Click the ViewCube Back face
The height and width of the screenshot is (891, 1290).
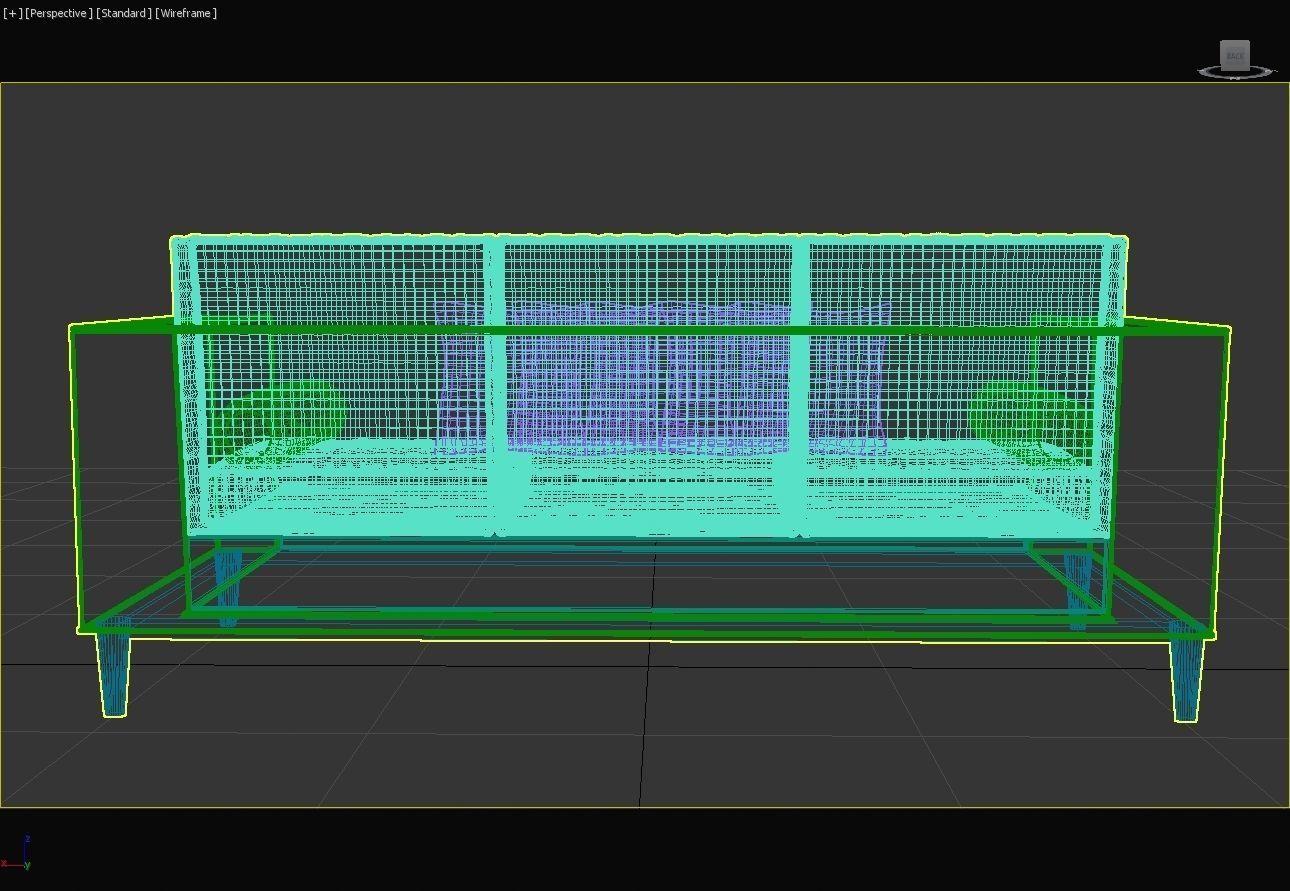[x=1235, y=55]
